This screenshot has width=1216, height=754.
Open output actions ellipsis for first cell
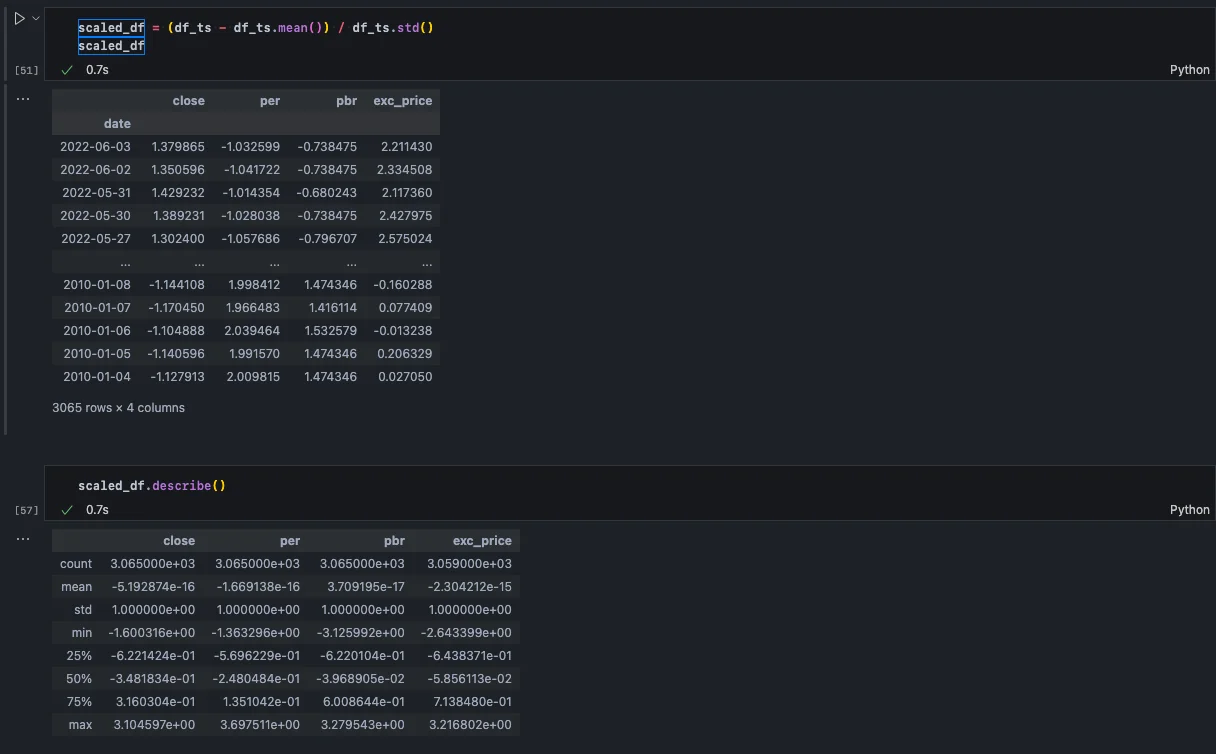[x=23, y=99]
